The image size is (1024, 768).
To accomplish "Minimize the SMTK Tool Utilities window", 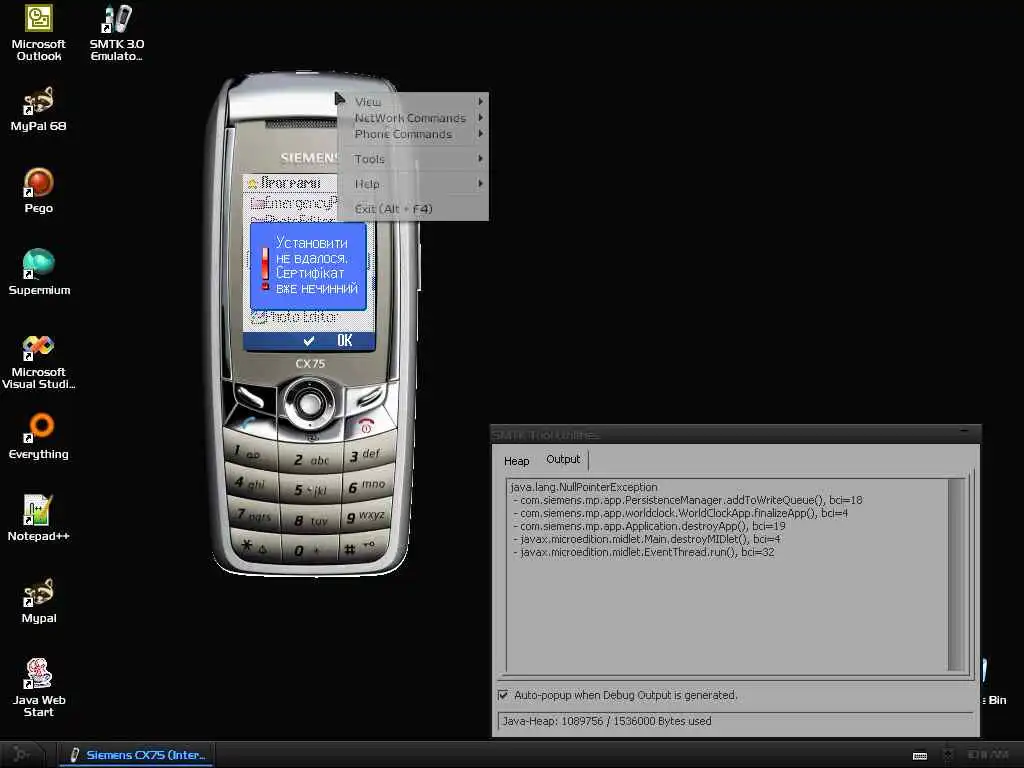I will [964, 433].
